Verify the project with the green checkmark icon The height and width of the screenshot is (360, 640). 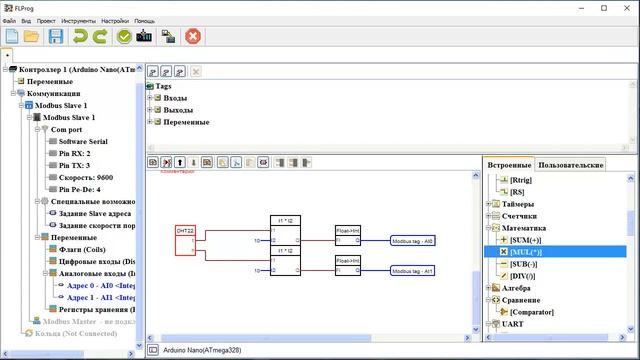[124, 37]
